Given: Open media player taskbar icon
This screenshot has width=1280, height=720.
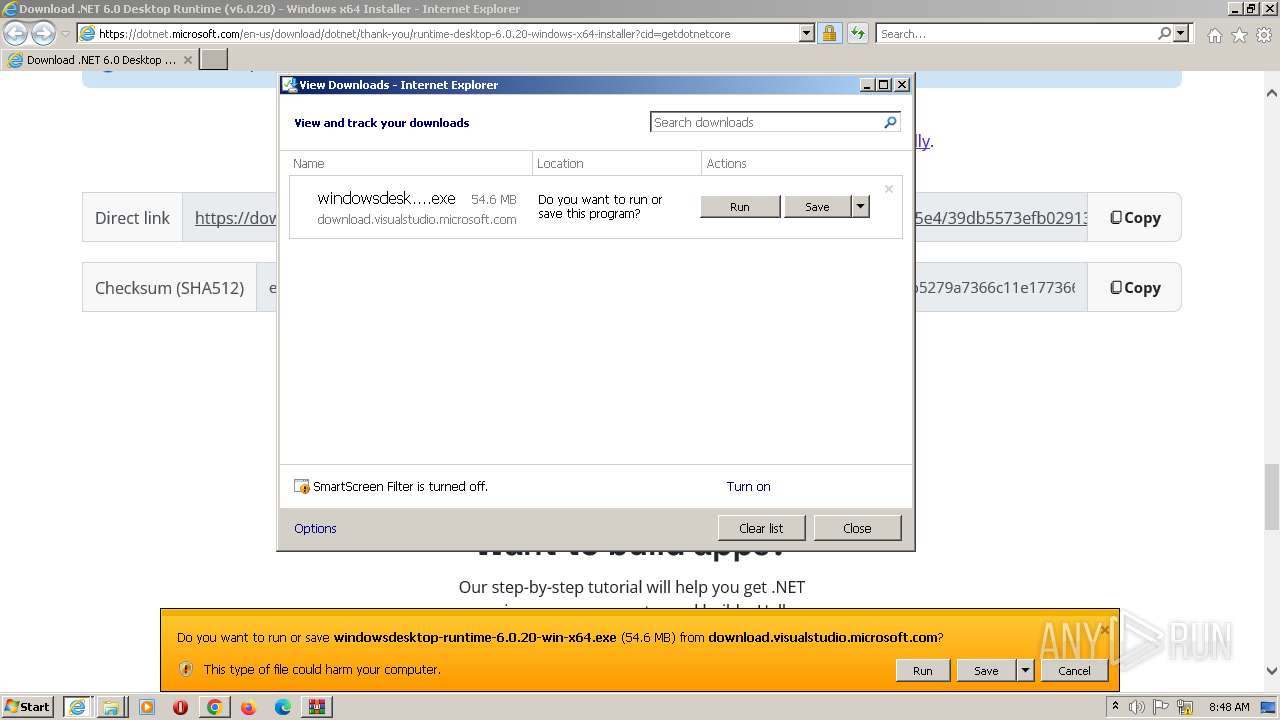Looking at the screenshot, I should 146,707.
